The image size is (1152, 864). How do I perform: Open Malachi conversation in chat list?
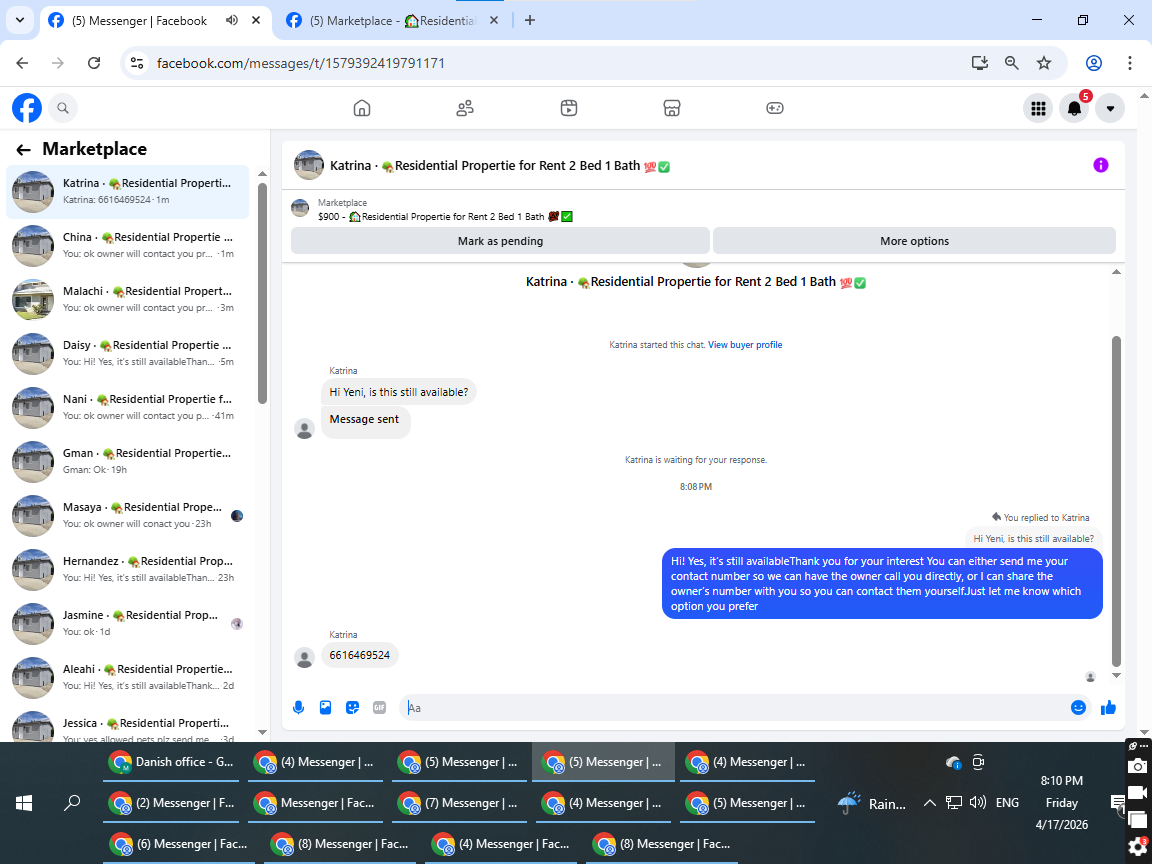(128, 300)
